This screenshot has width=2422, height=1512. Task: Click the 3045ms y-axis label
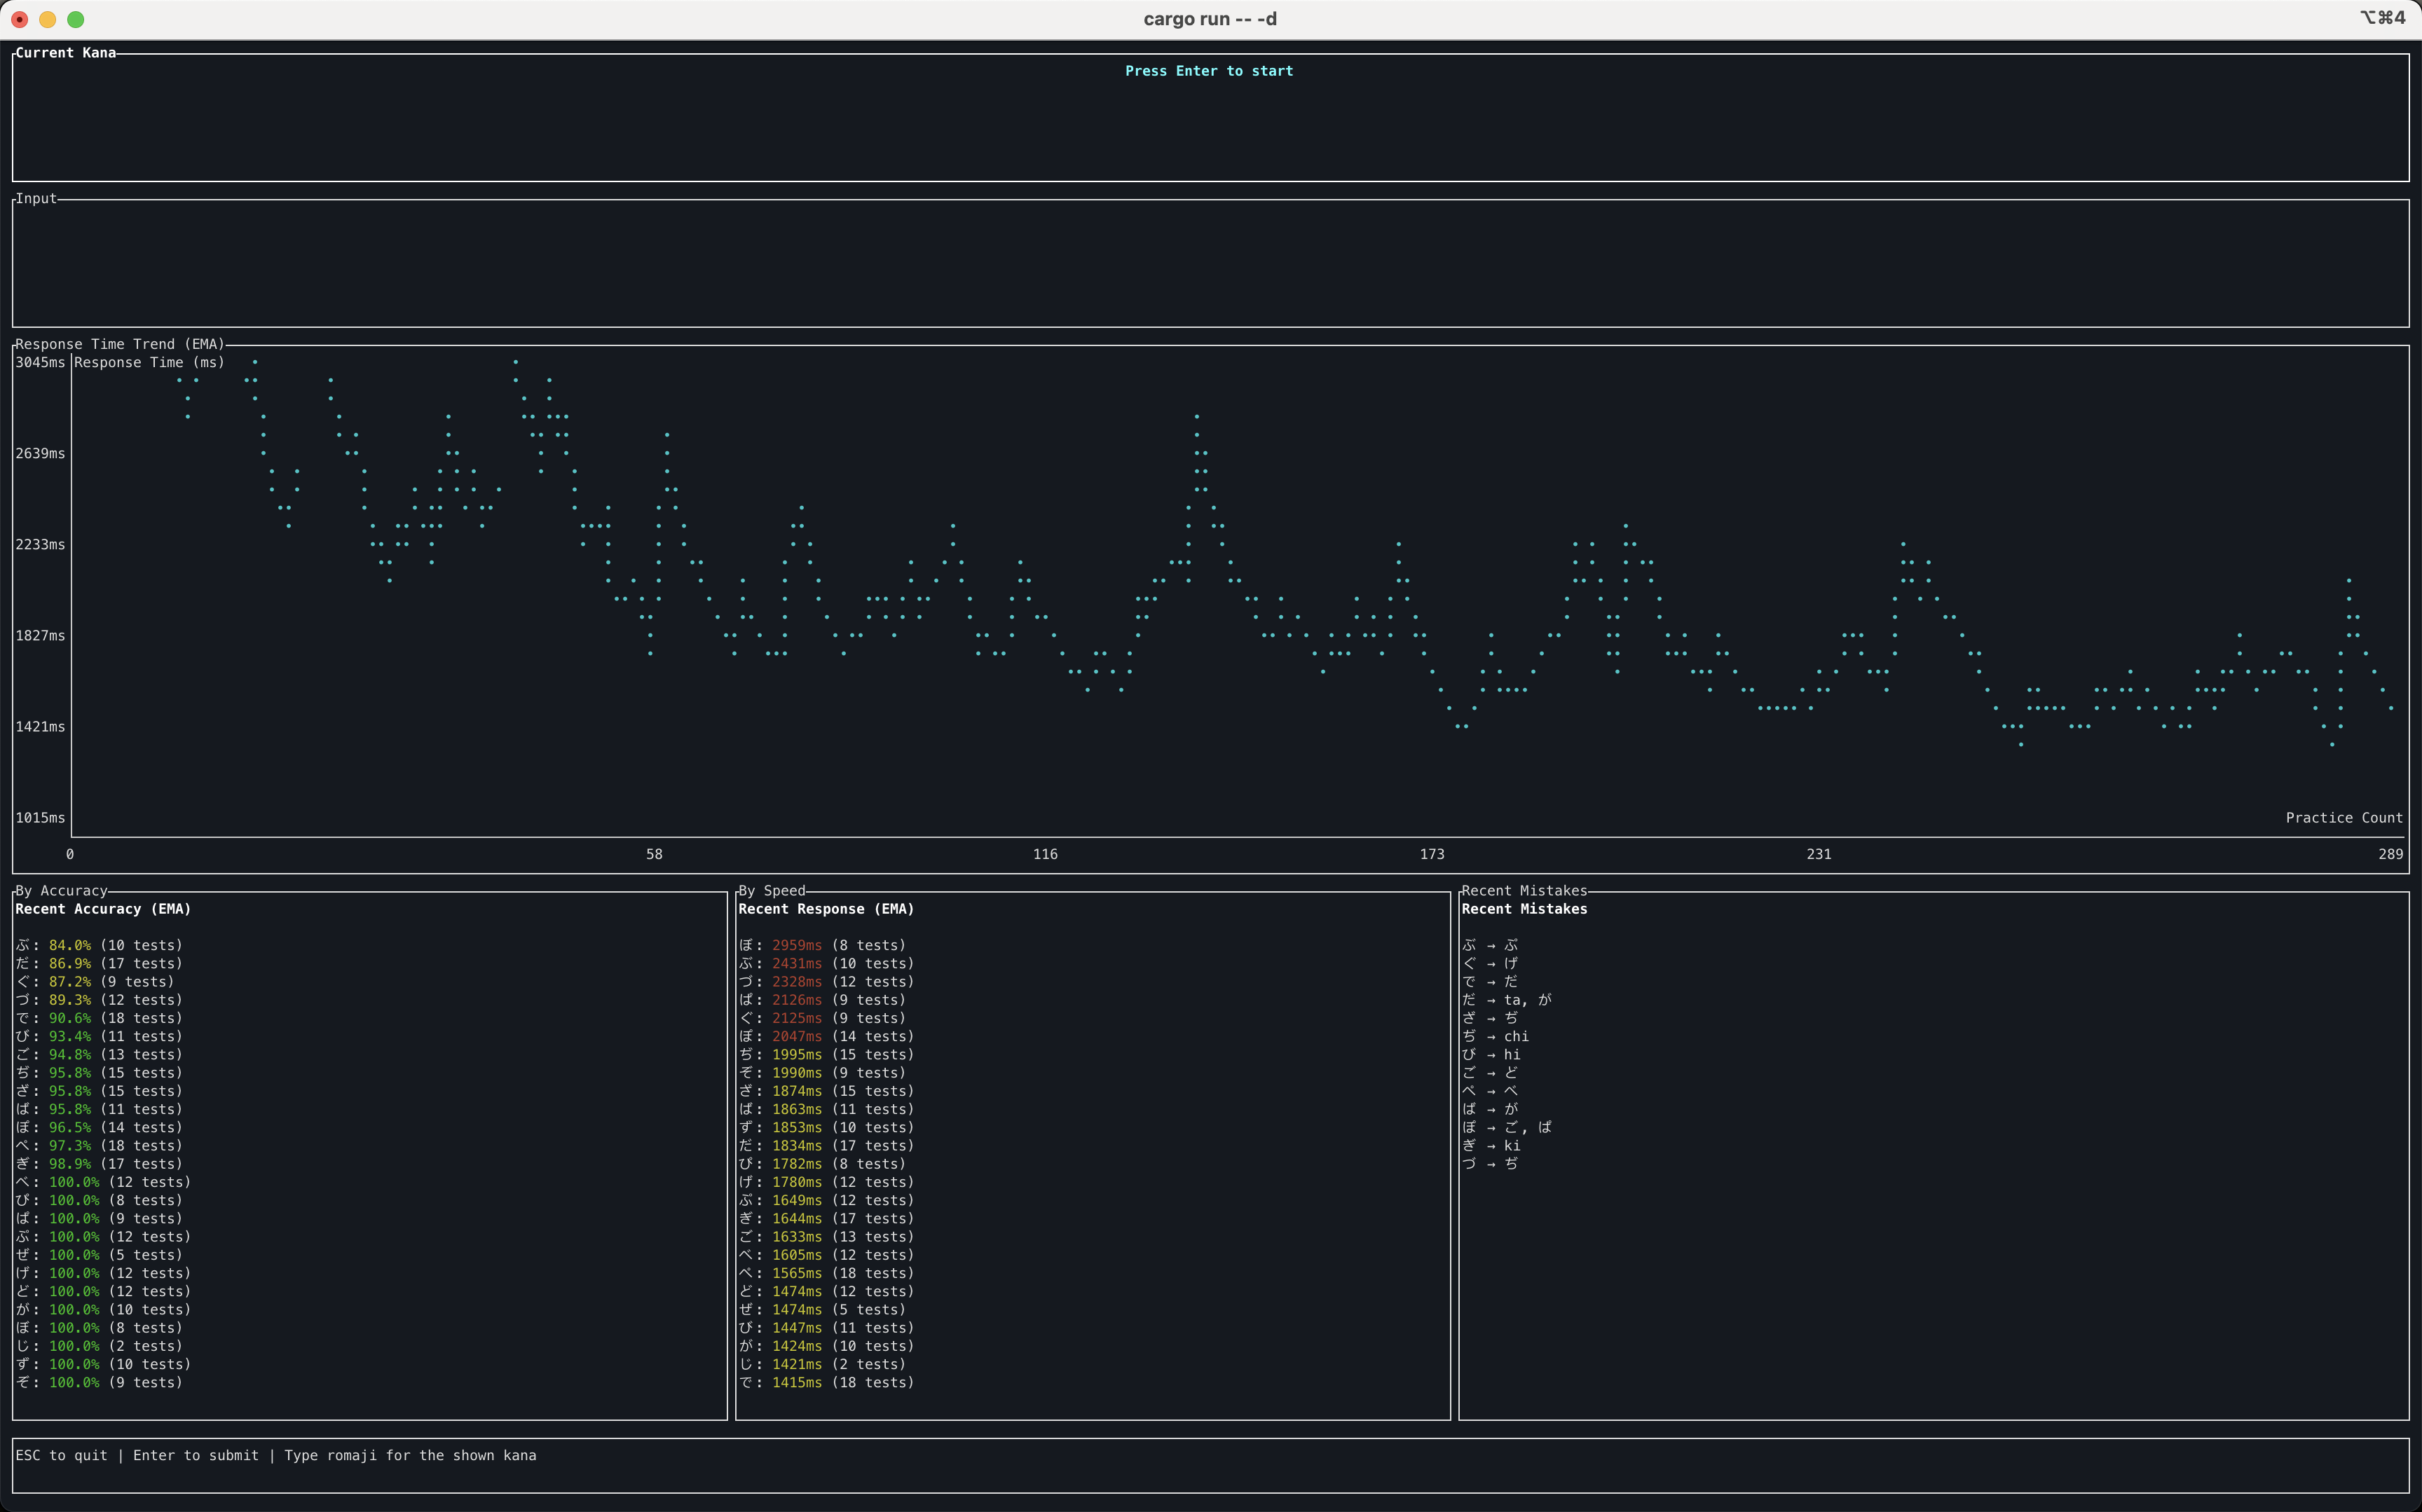[40, 362]
